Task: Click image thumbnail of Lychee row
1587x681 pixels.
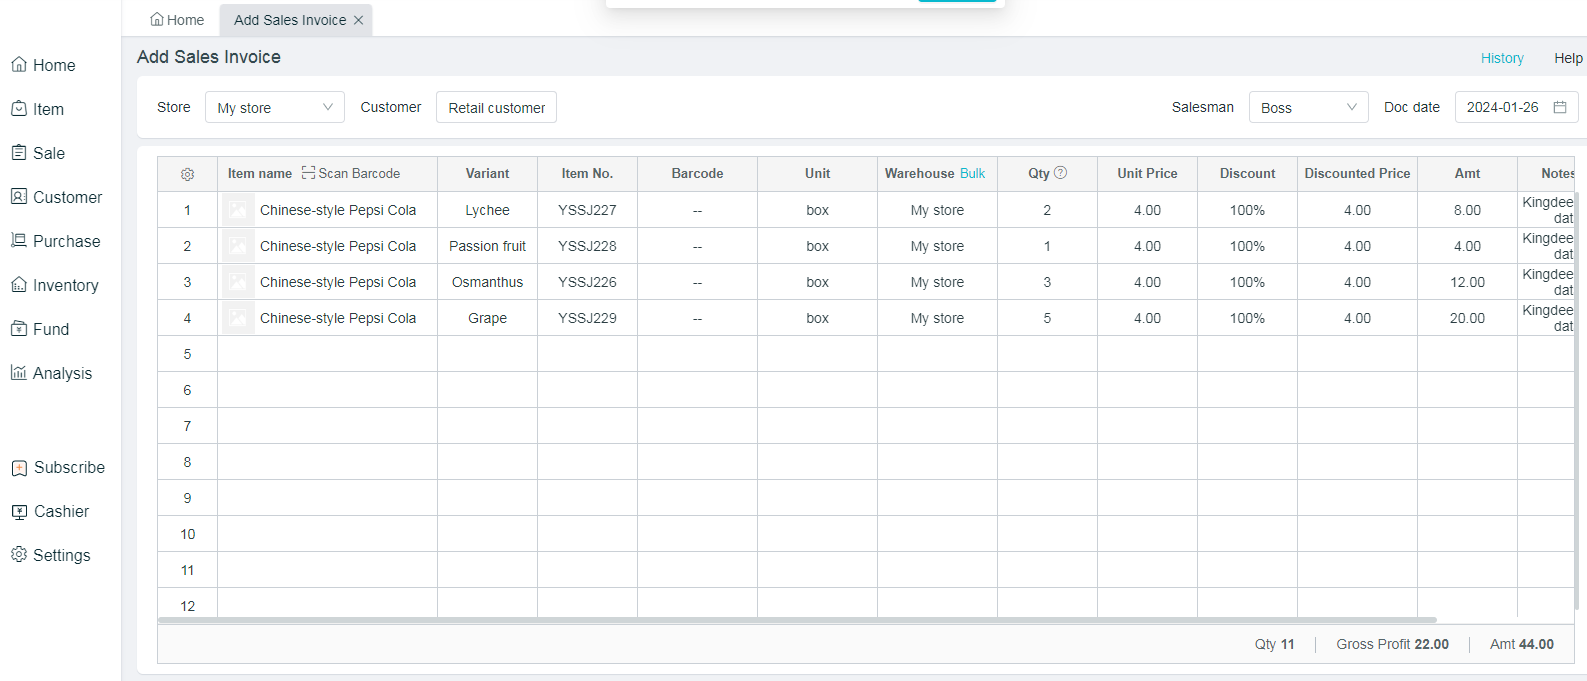Action: [238, 210]
